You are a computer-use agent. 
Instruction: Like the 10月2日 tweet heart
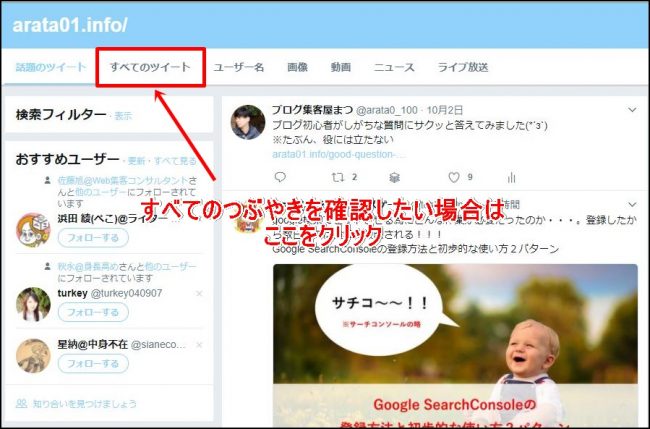tap(454, 177)
